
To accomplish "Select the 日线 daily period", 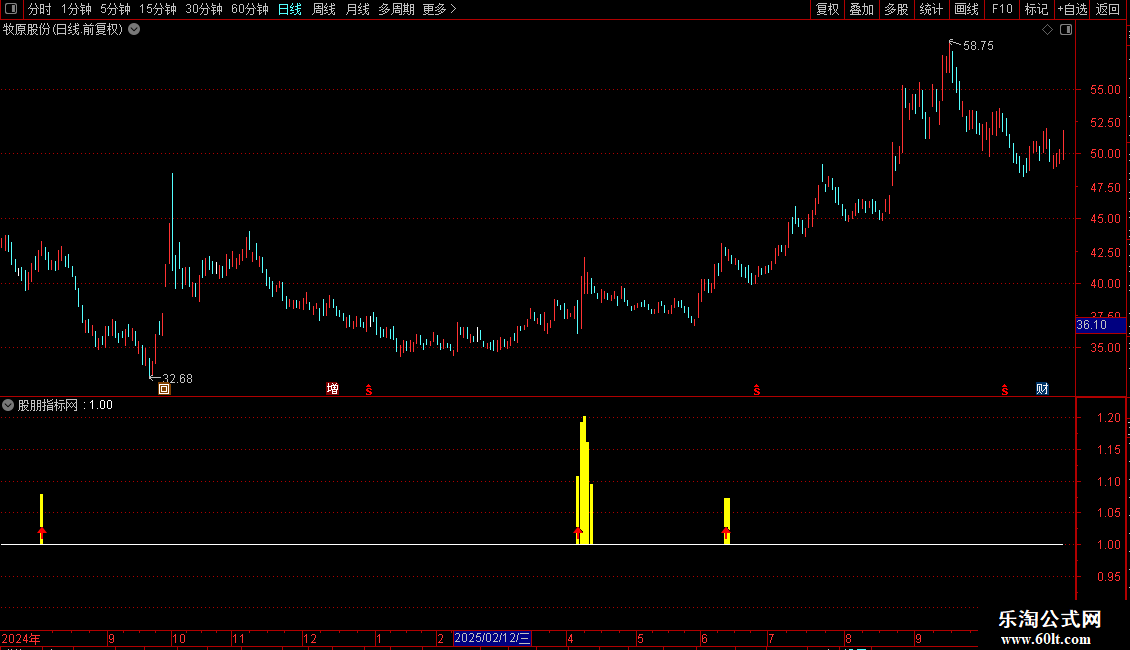I will [290, 9].
